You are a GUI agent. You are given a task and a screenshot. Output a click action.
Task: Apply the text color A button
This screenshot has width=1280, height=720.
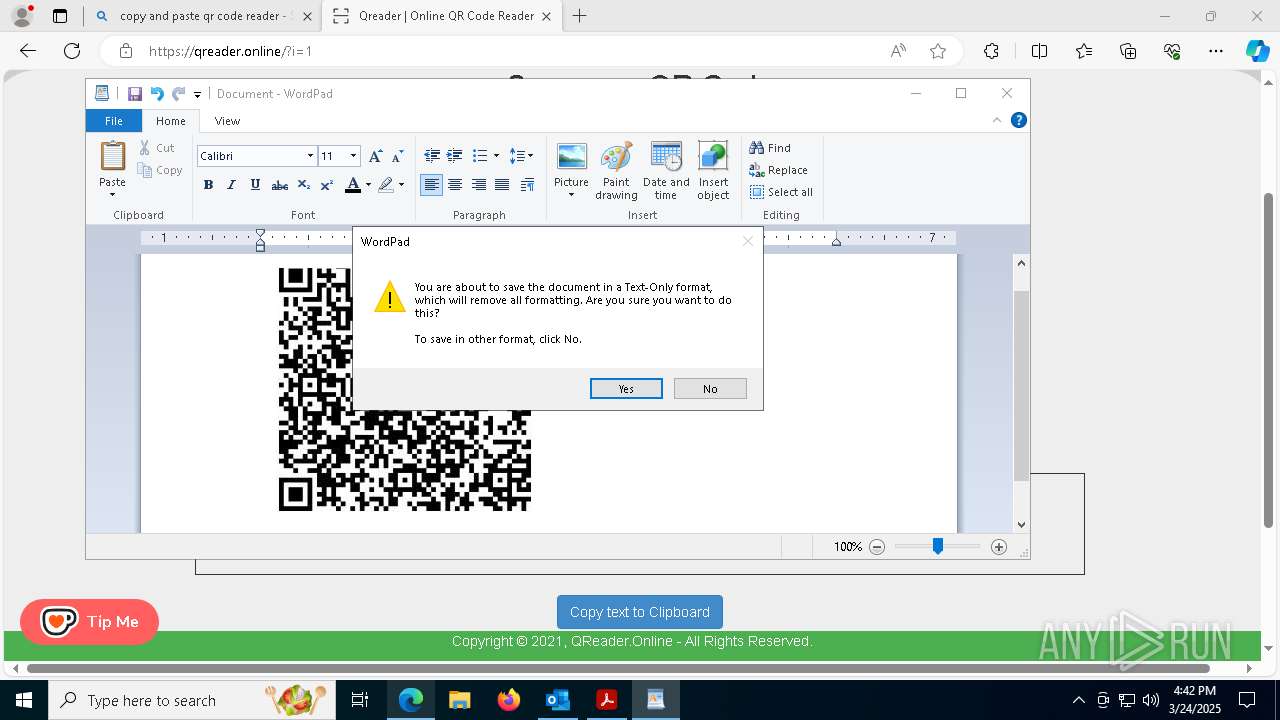(352, 185)
